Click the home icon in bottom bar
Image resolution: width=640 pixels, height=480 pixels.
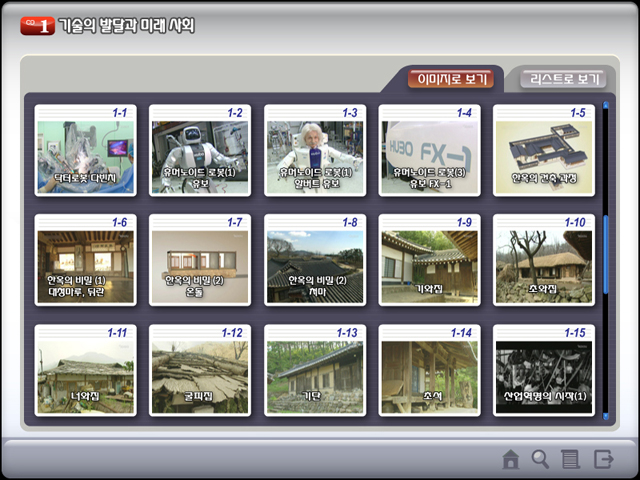click(511, 459)
